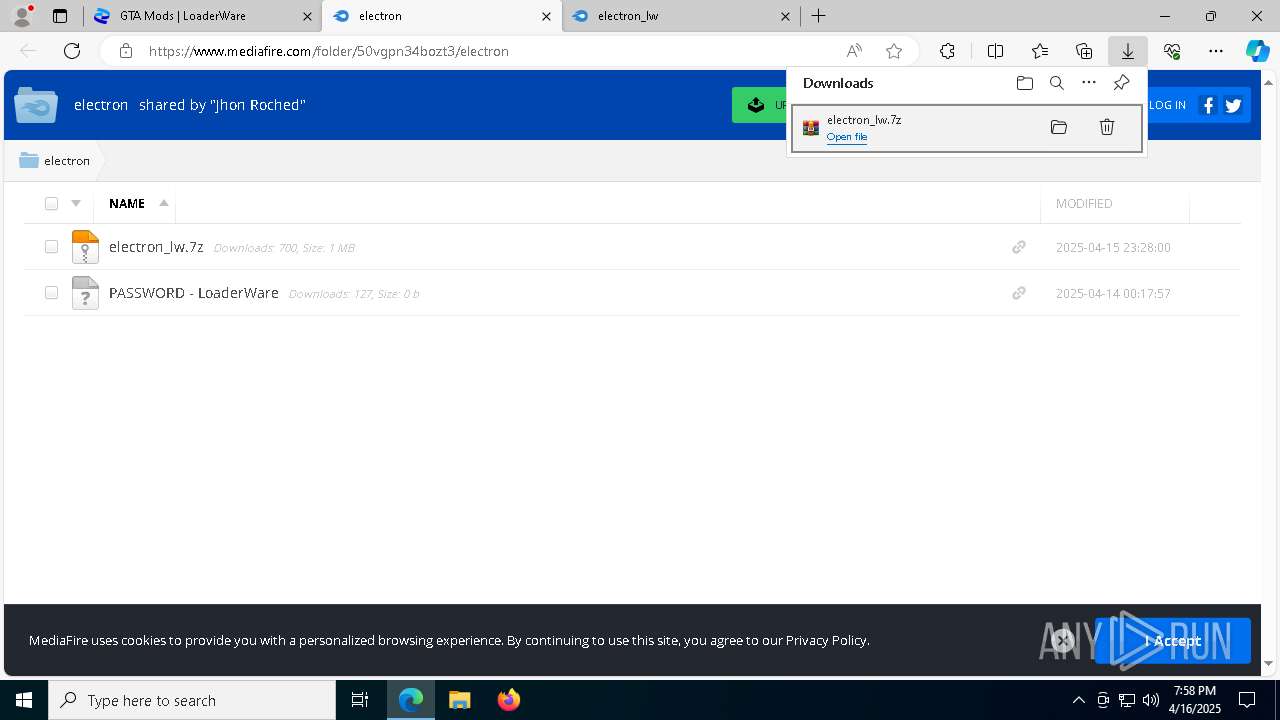Viewport: 1280px width, 720px height.
Task: Show hidden system tray icons
Action: pos(1078,700)
